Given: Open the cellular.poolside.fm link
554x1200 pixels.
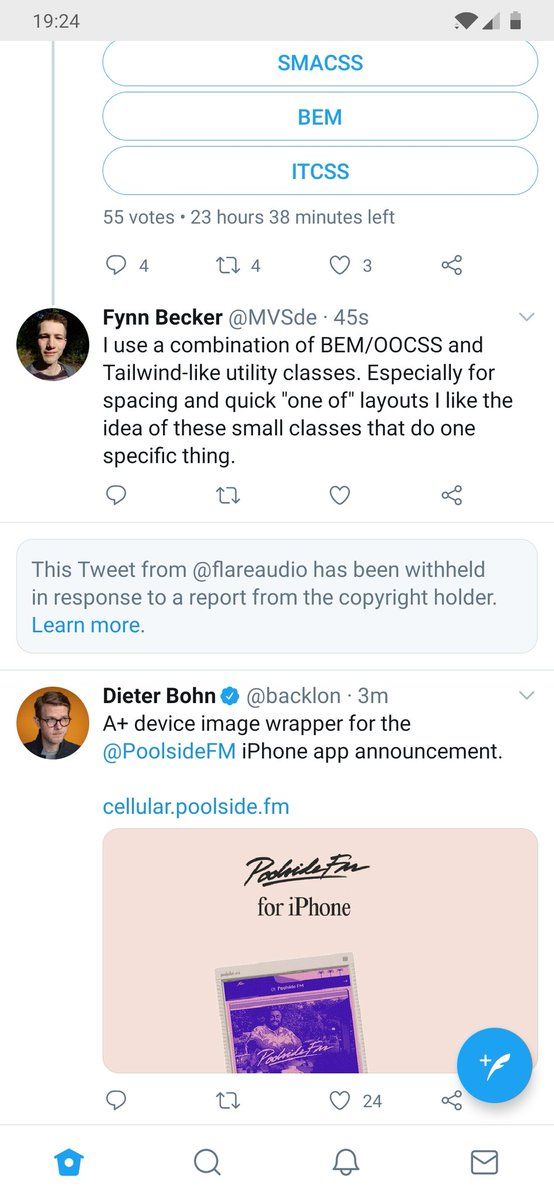Looking at the screenshot, I should pyautogui.click(x=196, y=806).
